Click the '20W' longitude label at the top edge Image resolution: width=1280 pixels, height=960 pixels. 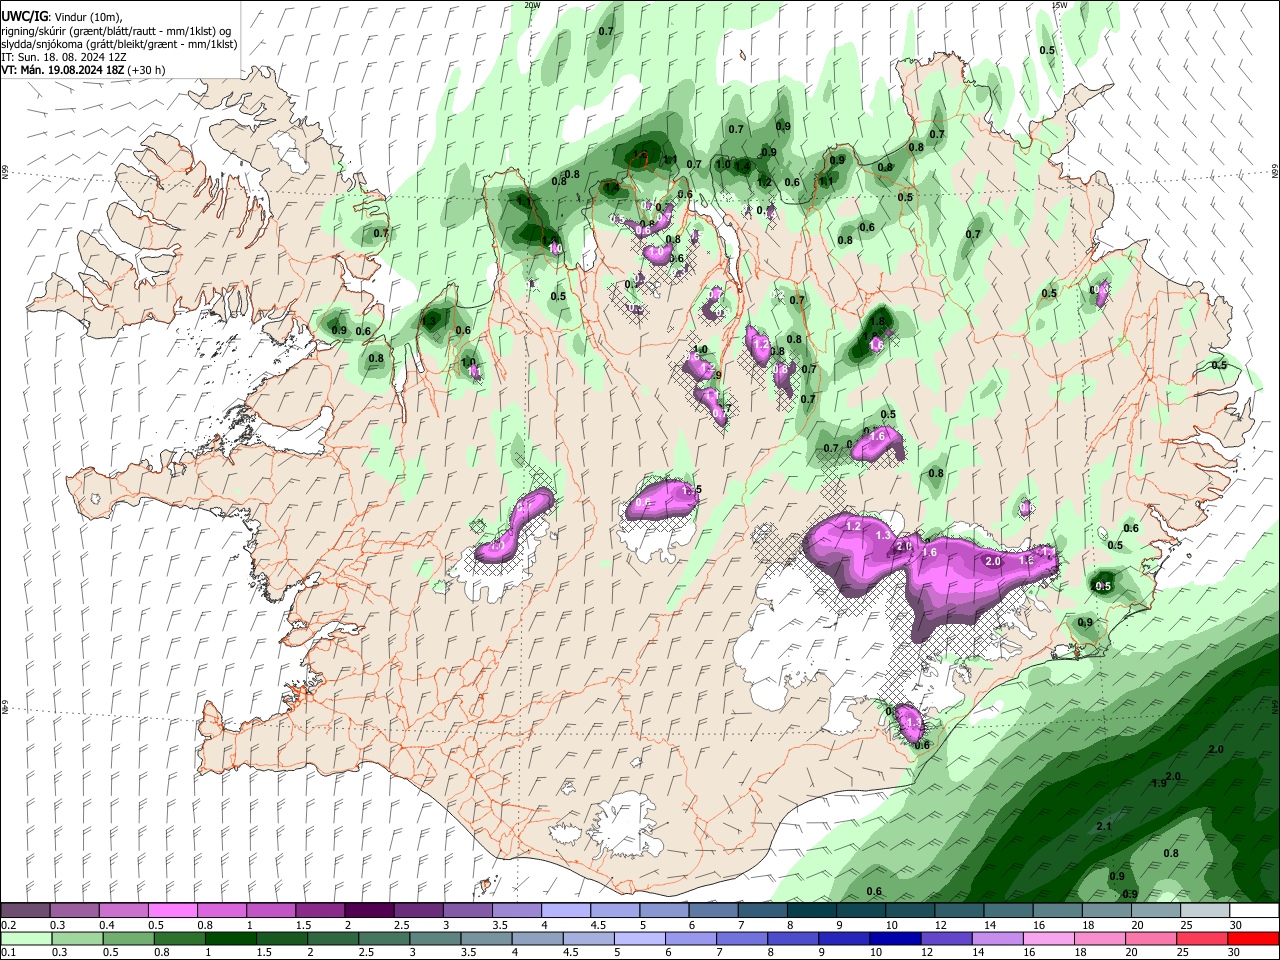pyautogui.click(x=532, y=5)
